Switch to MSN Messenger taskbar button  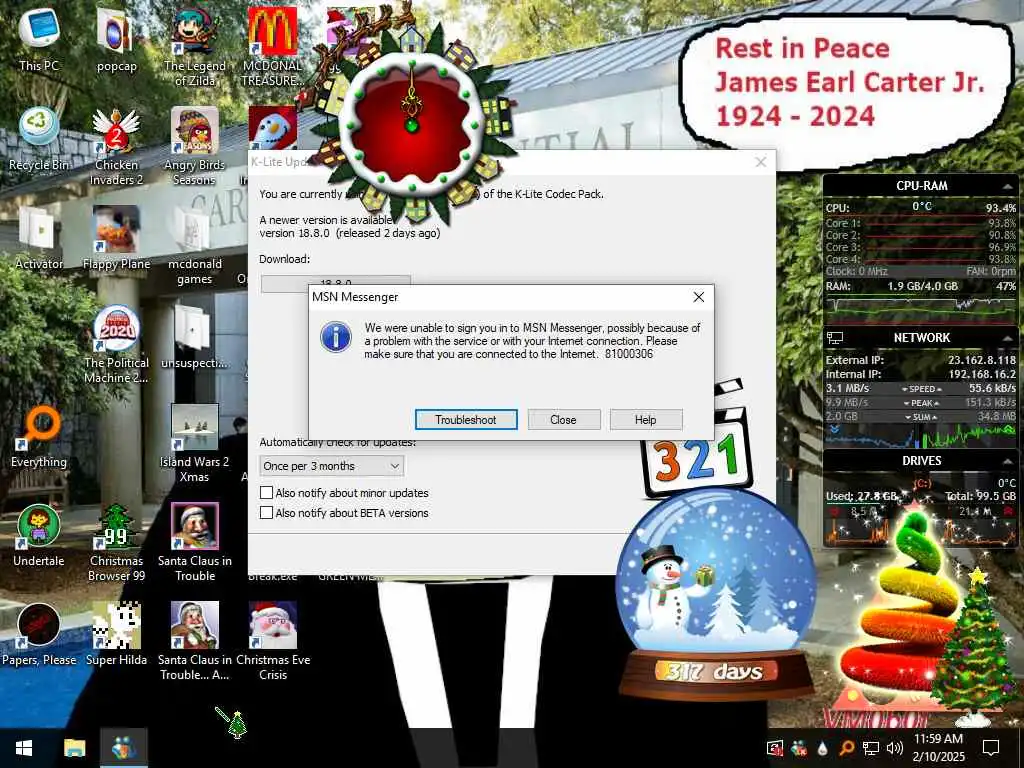(x=124, y=748)
